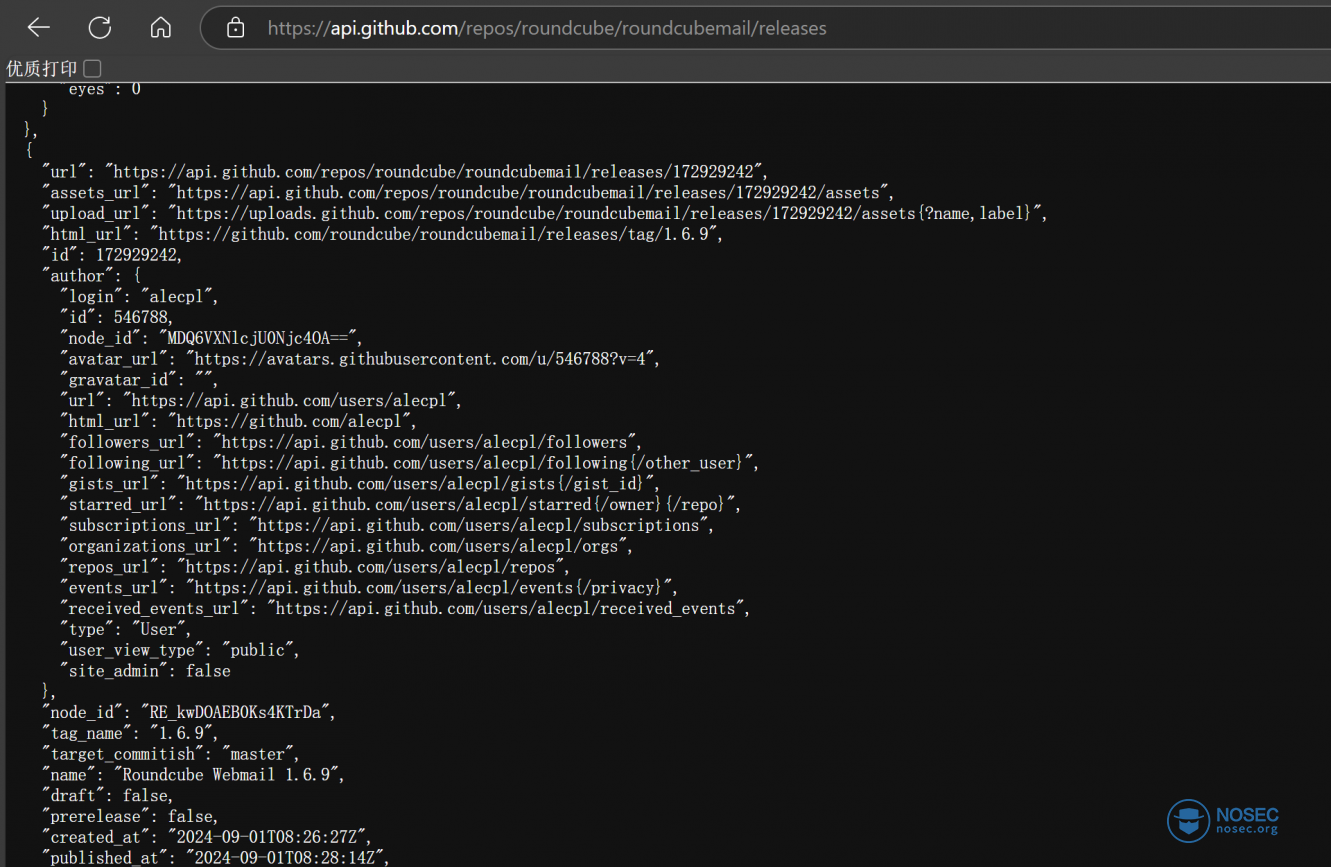Select the "type": "User" line
Viewport: 1331px width, 867px height.
point(126,629)
